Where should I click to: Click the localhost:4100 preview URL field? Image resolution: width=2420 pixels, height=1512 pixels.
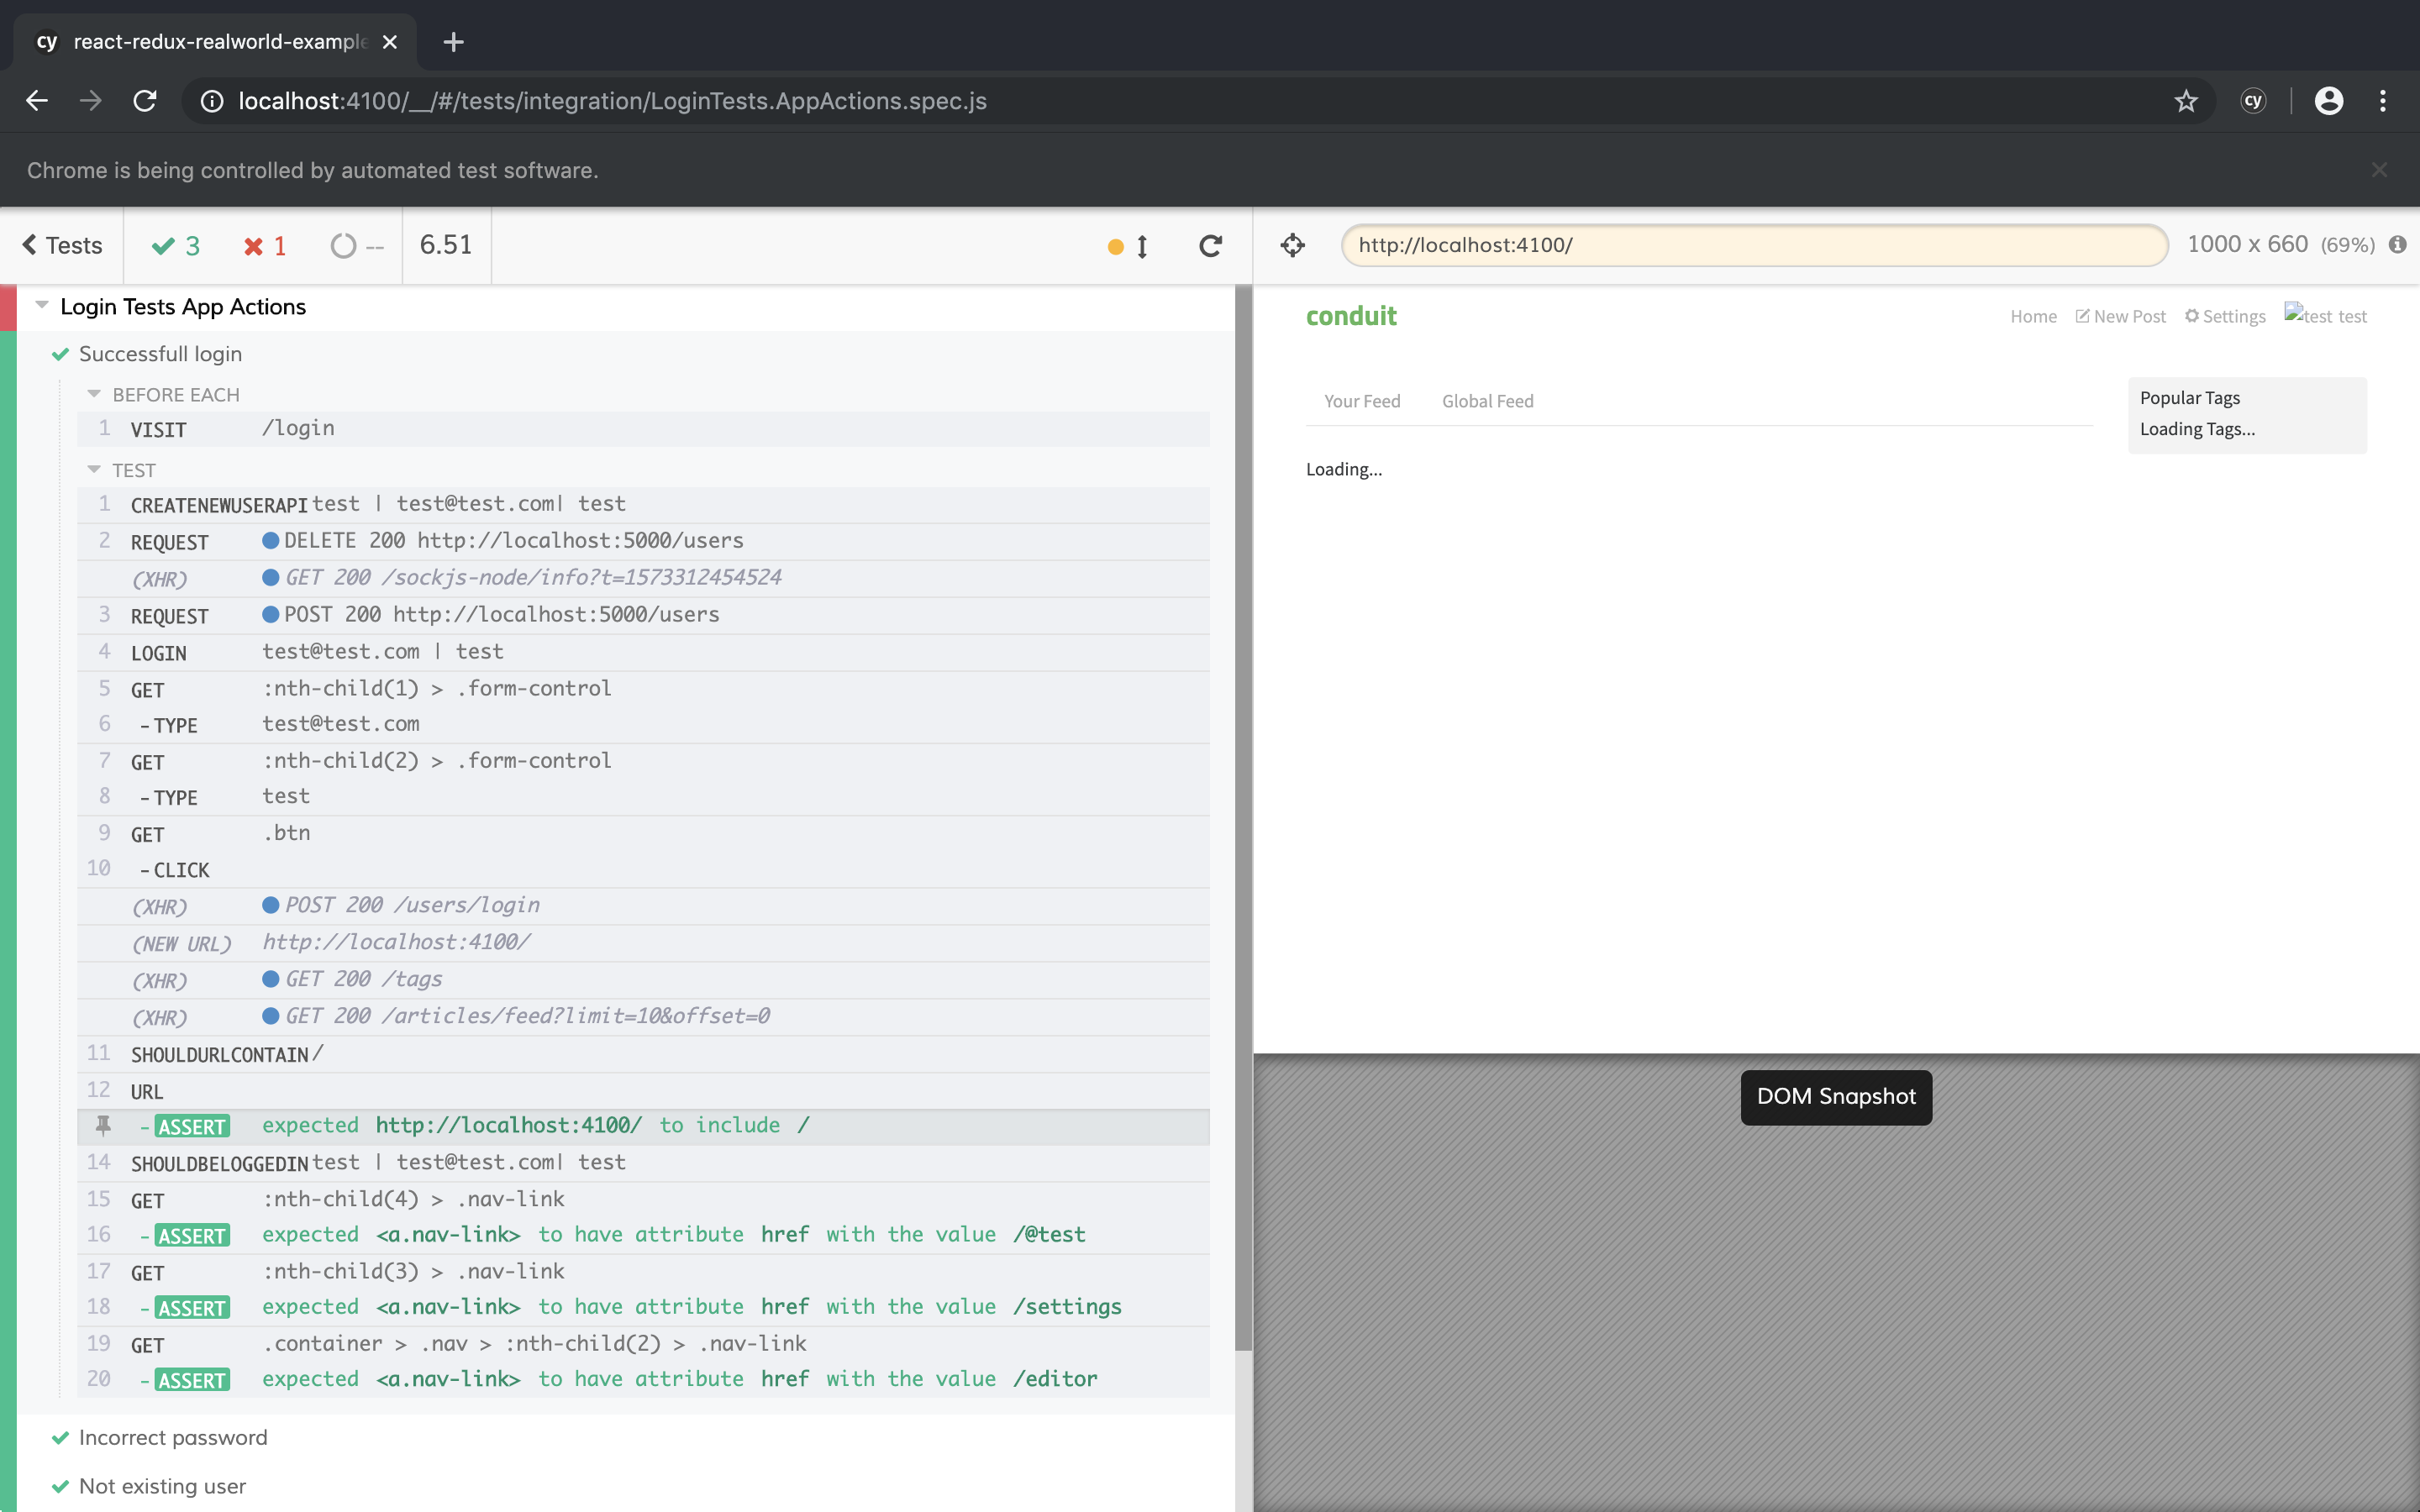click(x=1754, y=245)
